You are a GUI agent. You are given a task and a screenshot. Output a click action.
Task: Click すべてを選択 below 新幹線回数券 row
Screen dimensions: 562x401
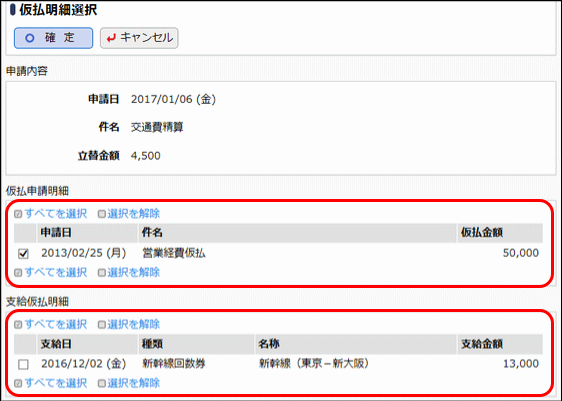(x=56, y=383)
